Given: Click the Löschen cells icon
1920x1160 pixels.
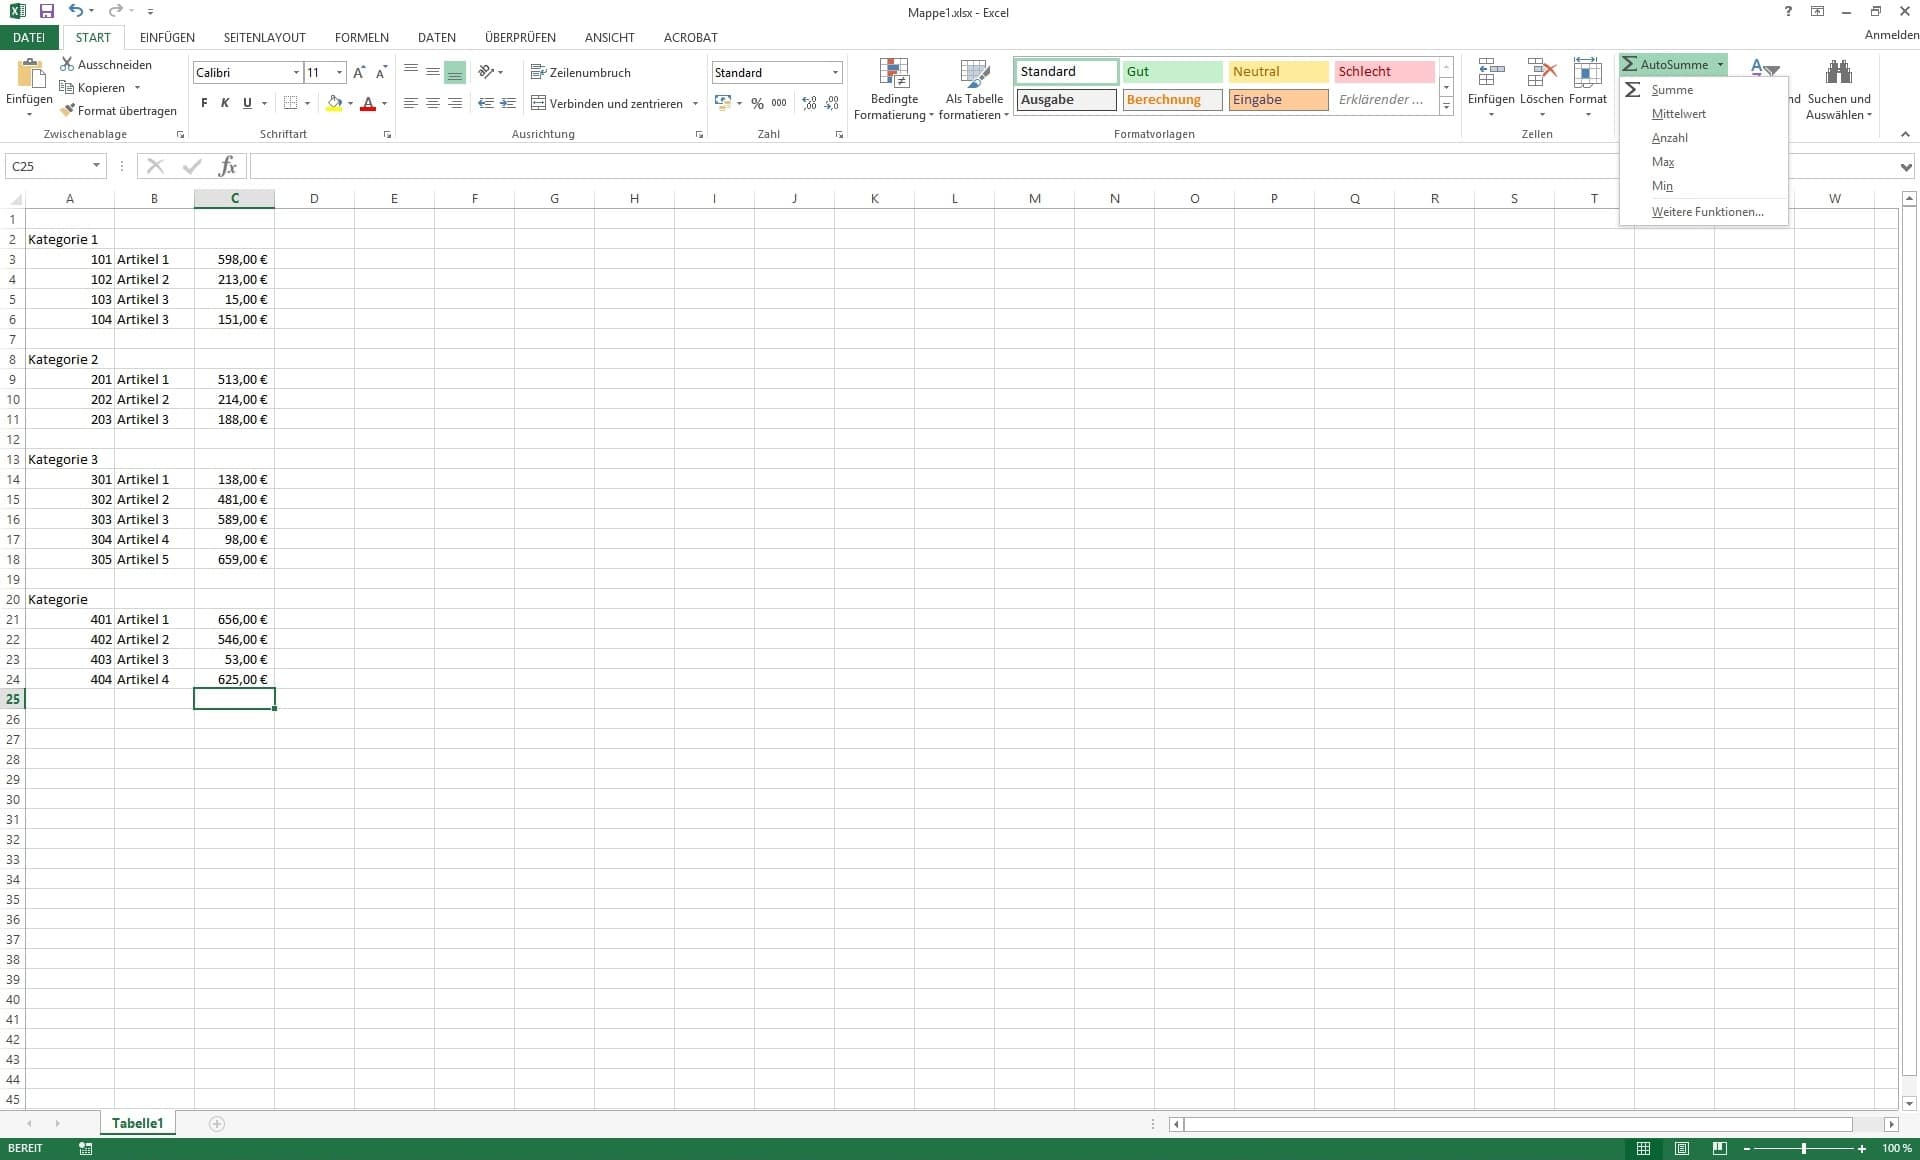Looking at the screenshot, I should point(1541,74).
